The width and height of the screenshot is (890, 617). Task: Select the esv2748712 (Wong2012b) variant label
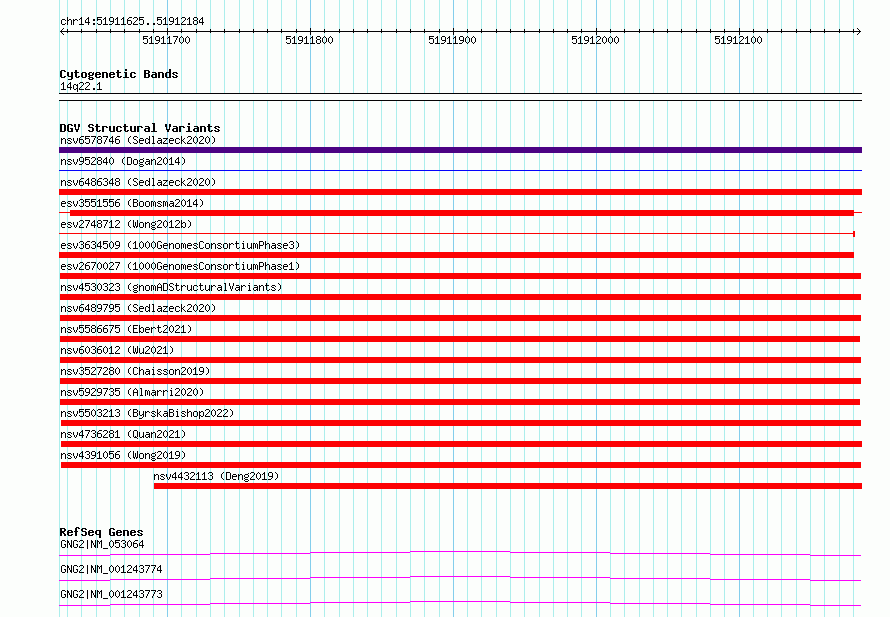click(126, 224)
